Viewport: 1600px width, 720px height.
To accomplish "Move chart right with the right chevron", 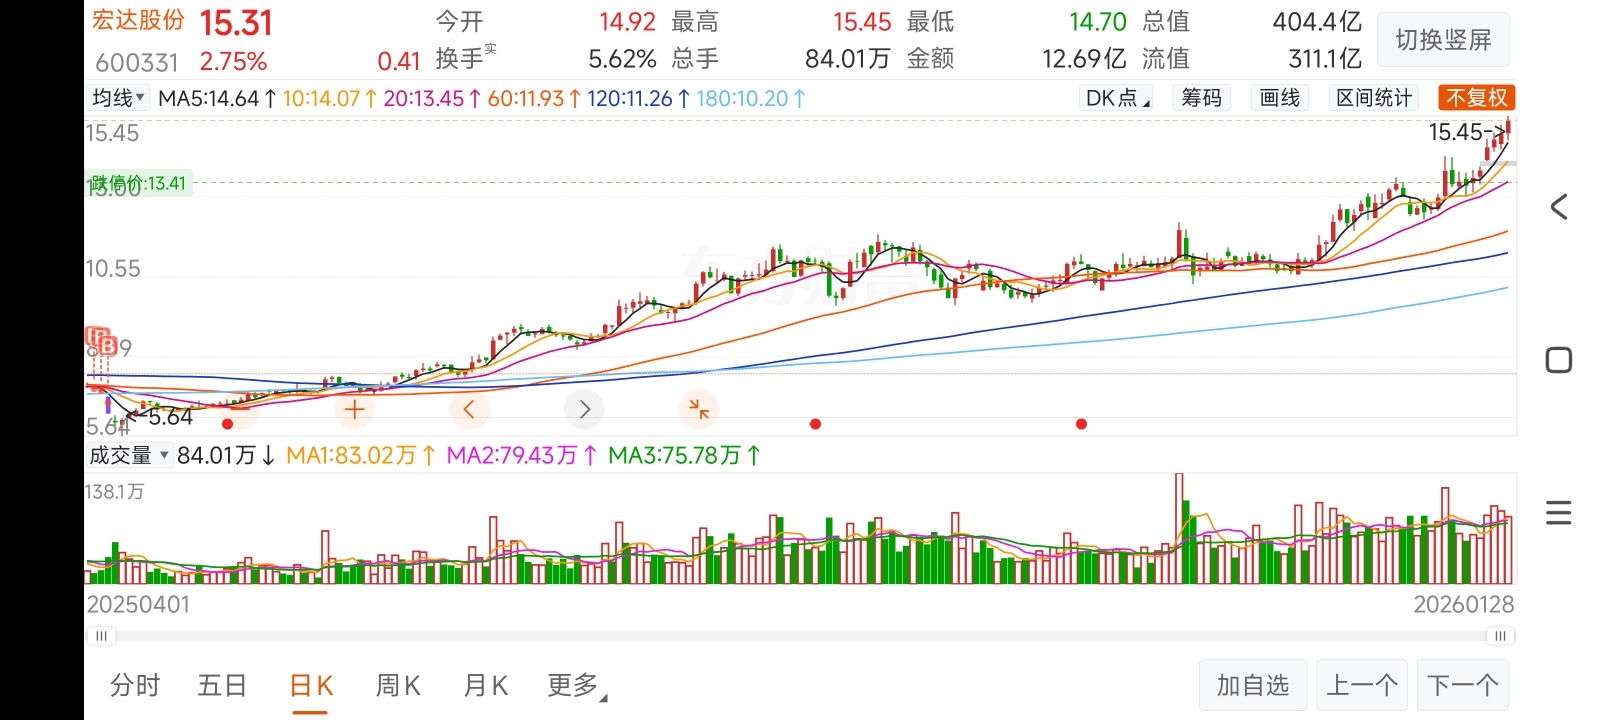I will point(584,409).
